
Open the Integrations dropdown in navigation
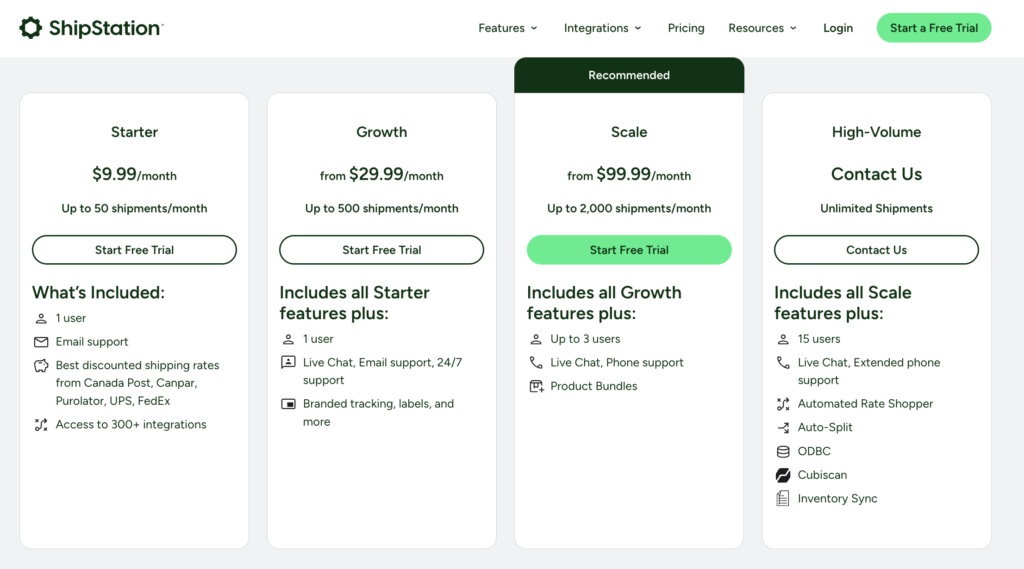click(x=602, y=28)
